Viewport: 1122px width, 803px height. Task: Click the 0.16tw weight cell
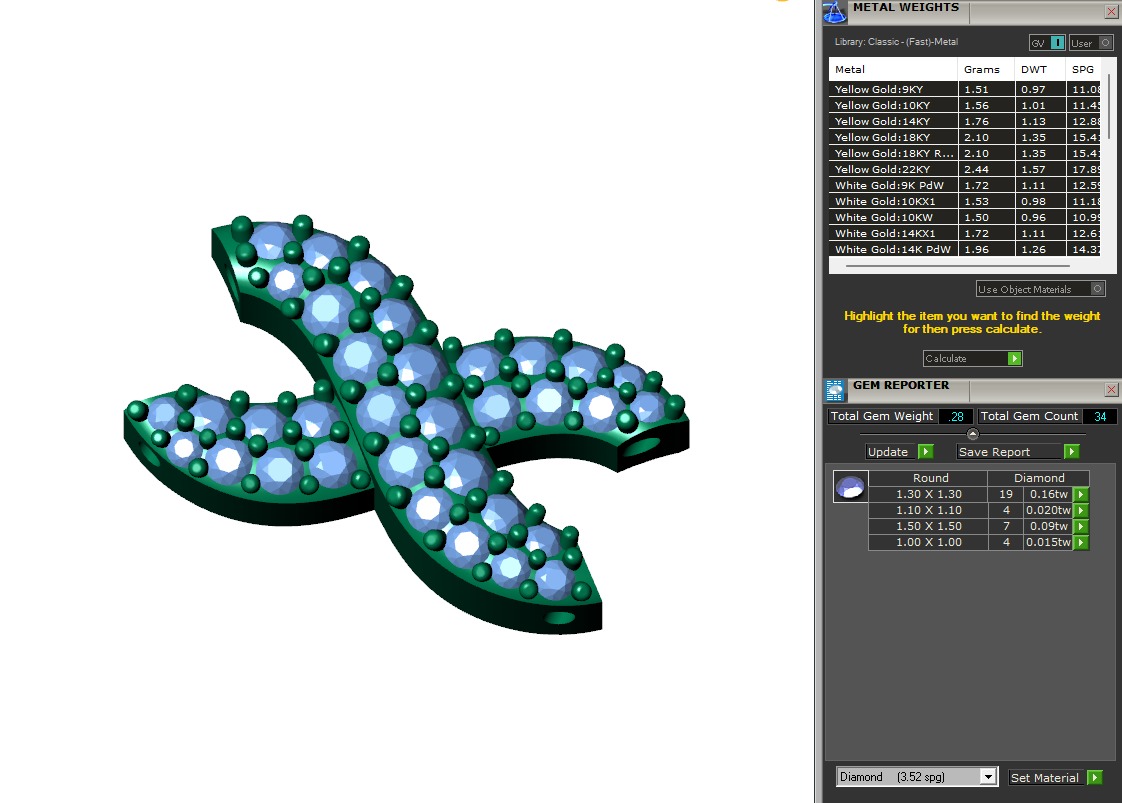[1049, 494]
